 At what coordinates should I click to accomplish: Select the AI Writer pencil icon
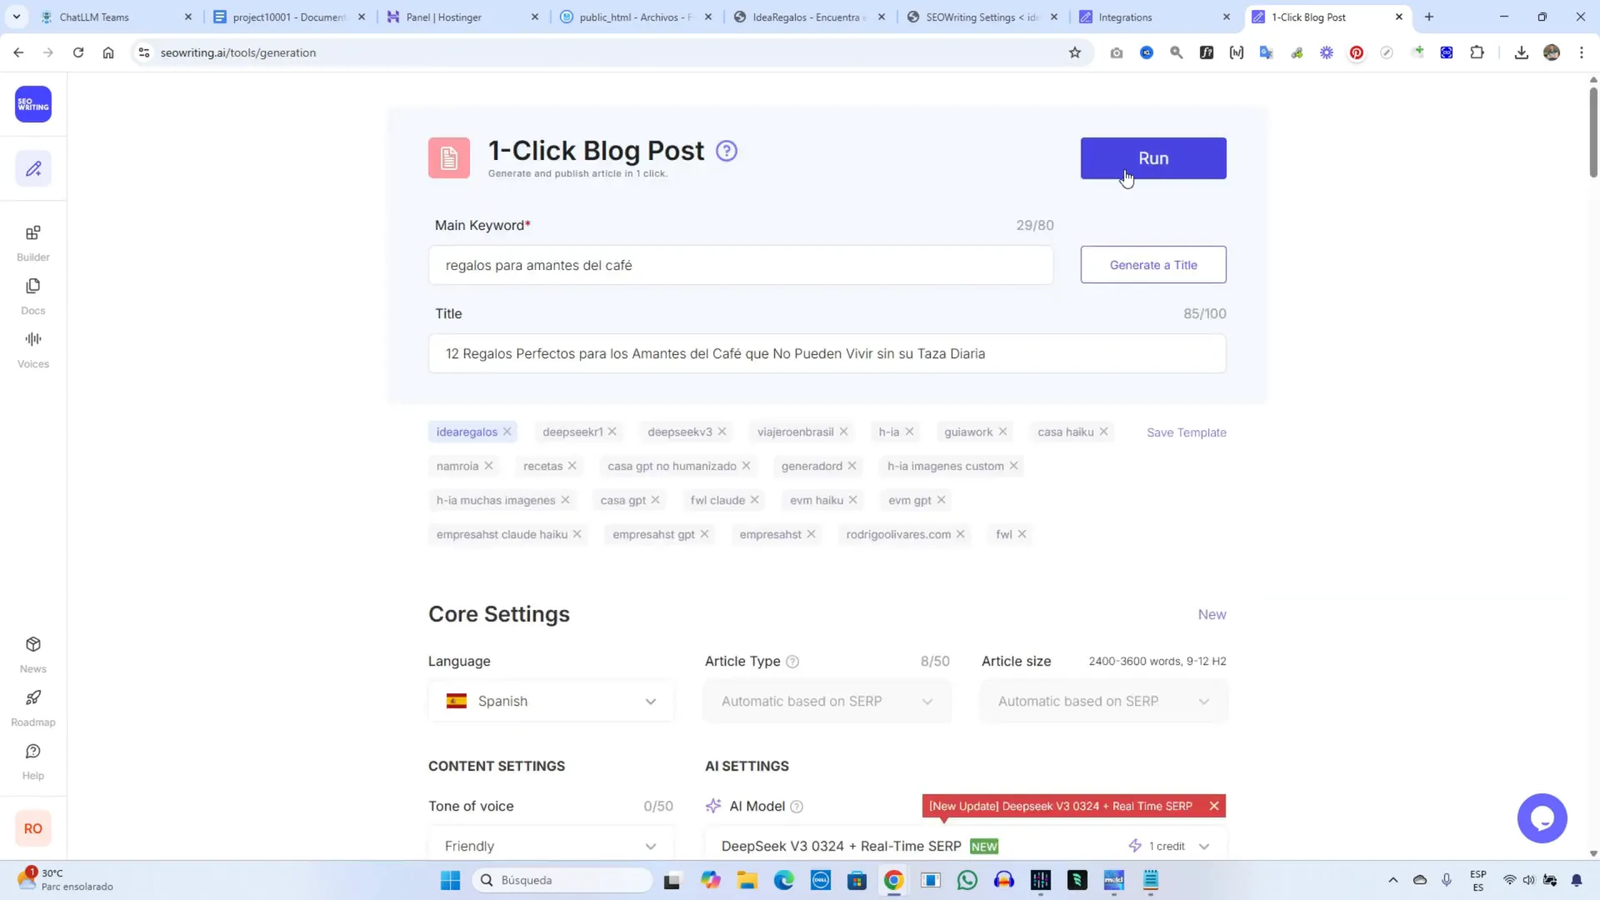(x=32, y=169)
